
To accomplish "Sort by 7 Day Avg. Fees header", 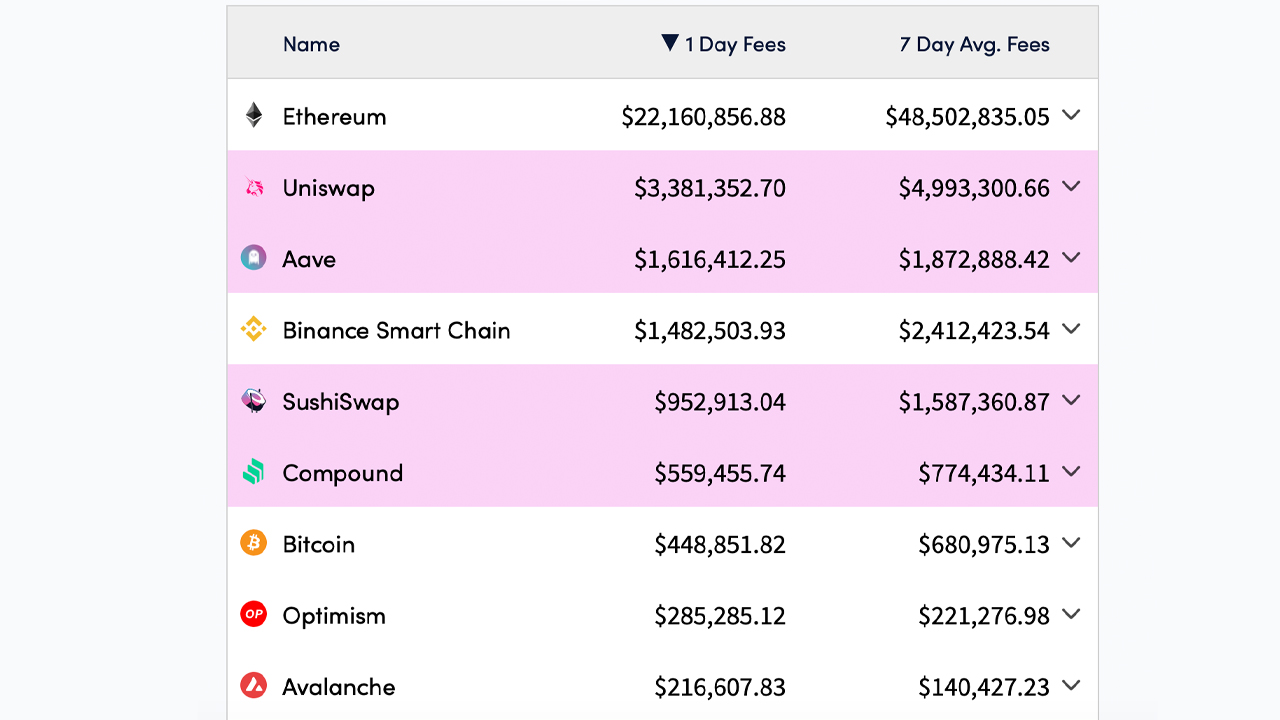I will coord(974,44).
